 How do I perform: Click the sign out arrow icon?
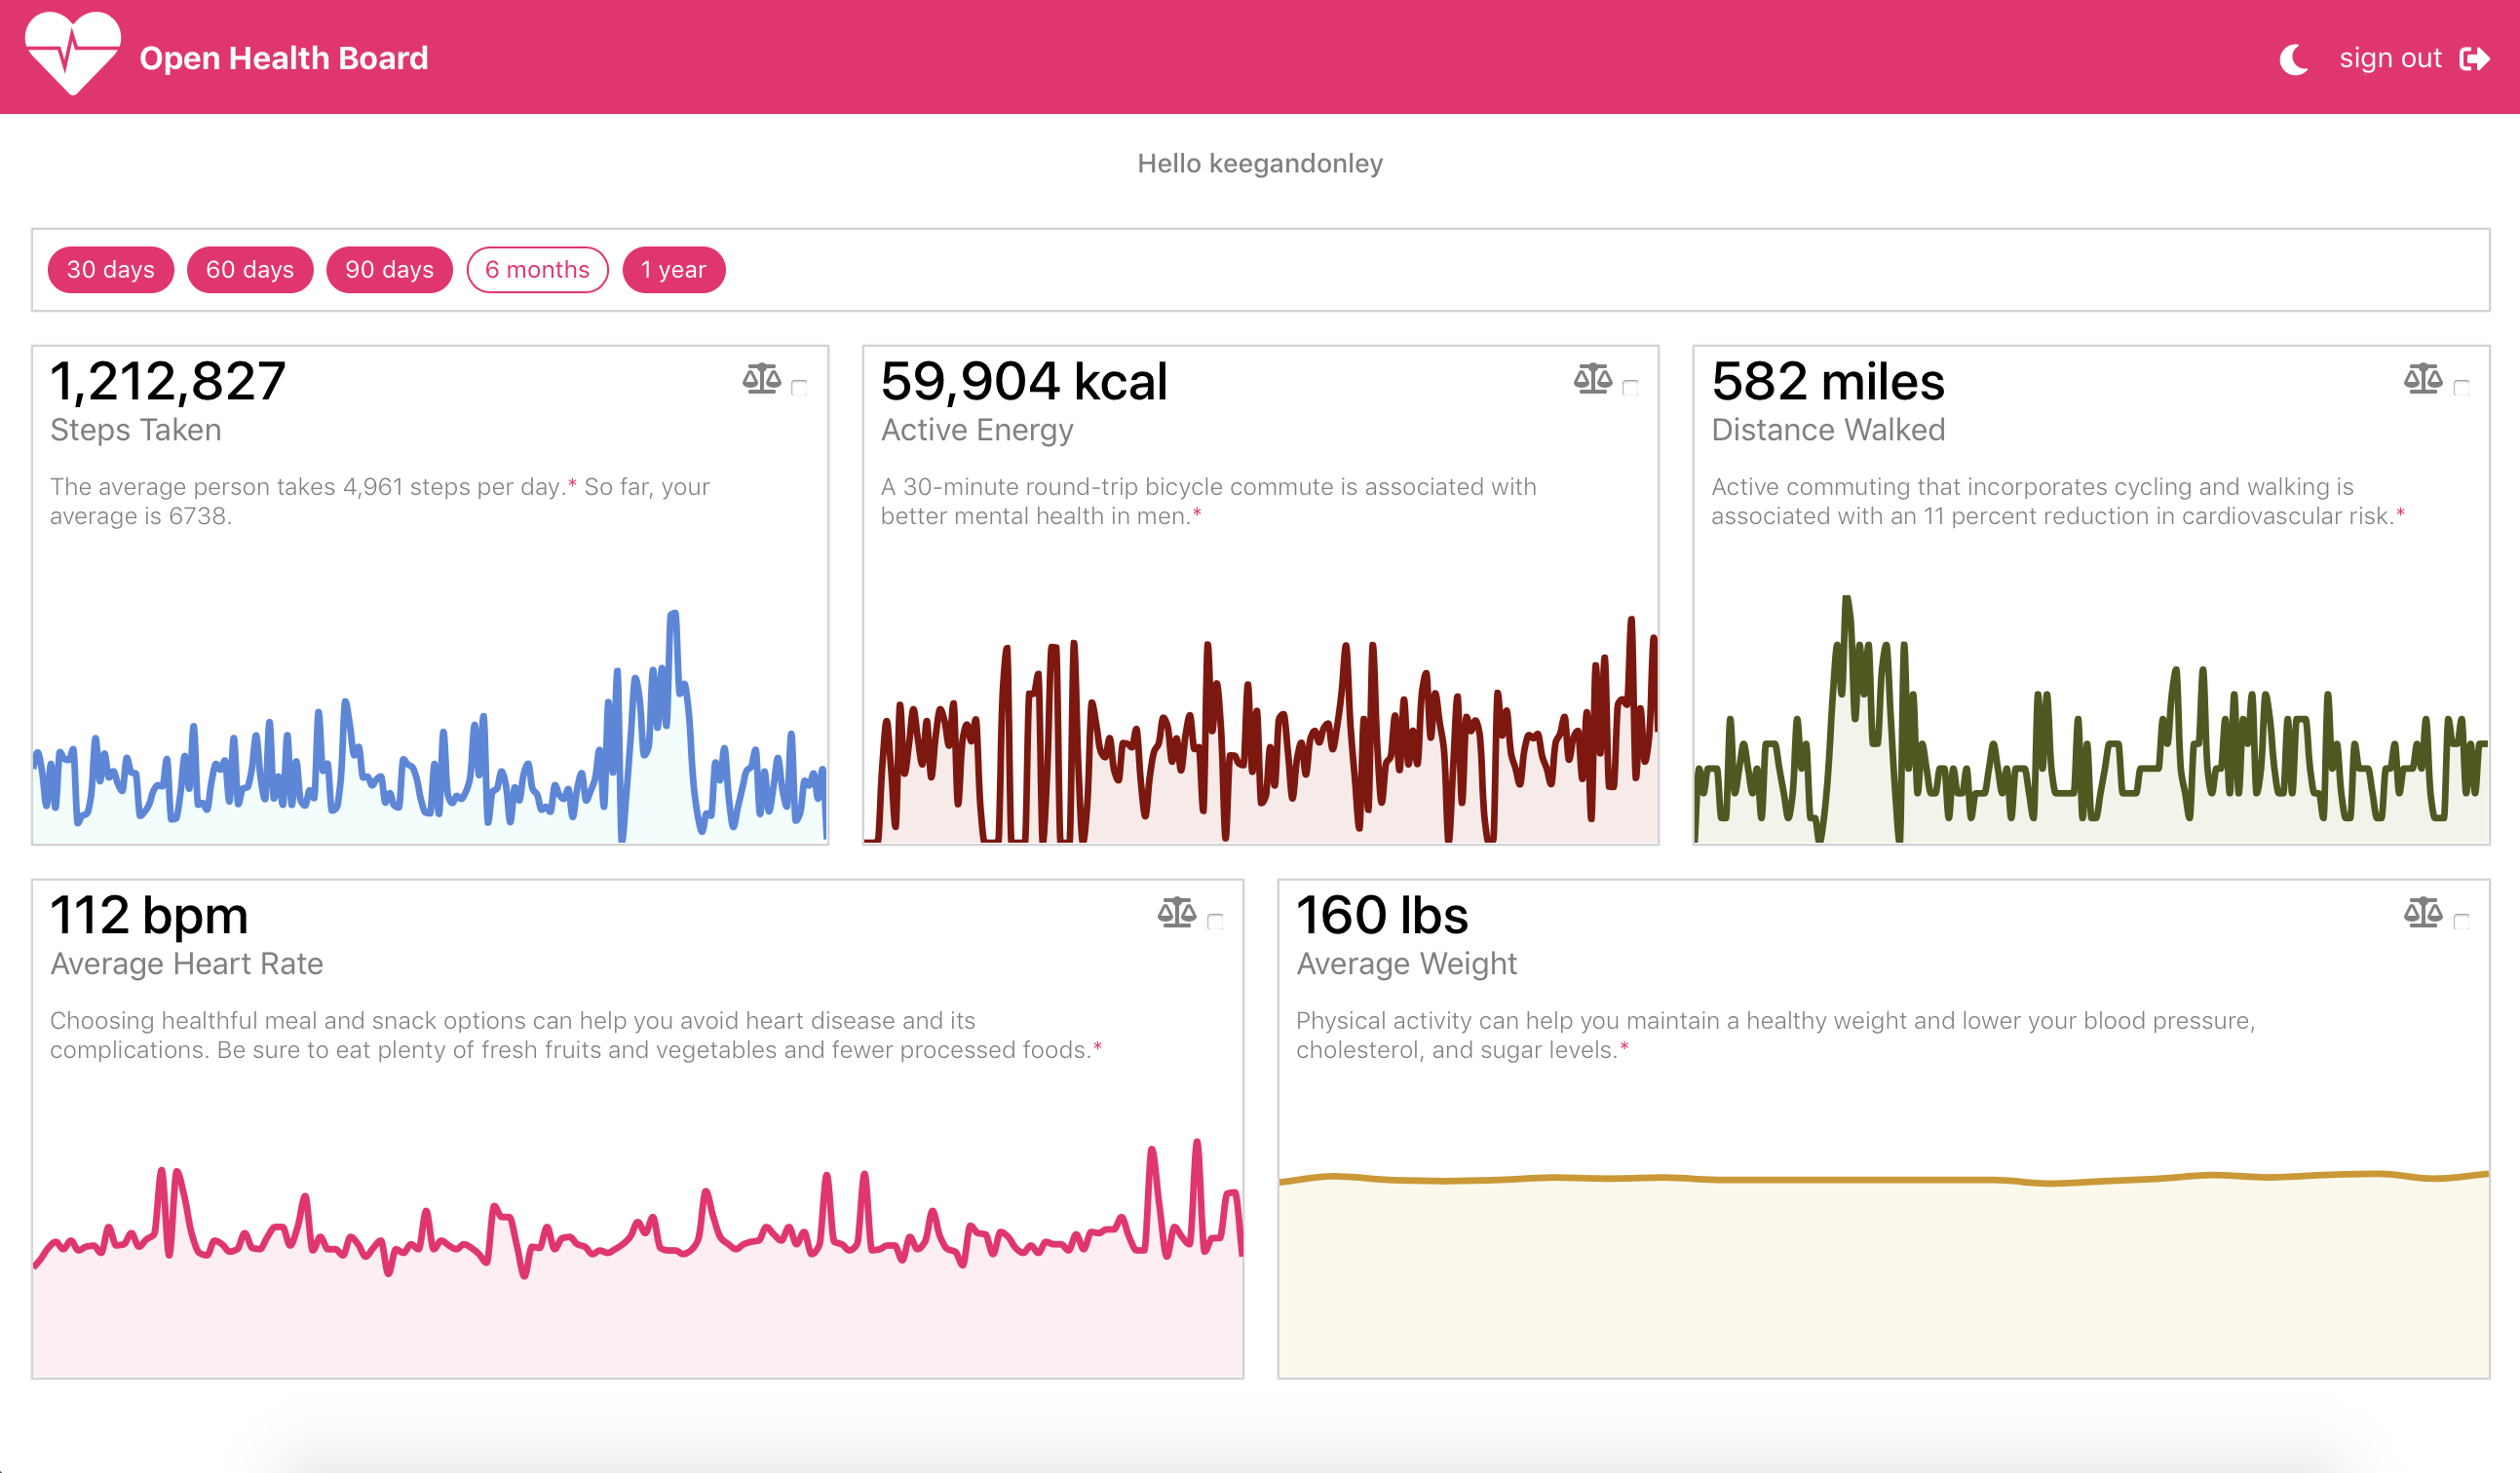point(2474,59)
